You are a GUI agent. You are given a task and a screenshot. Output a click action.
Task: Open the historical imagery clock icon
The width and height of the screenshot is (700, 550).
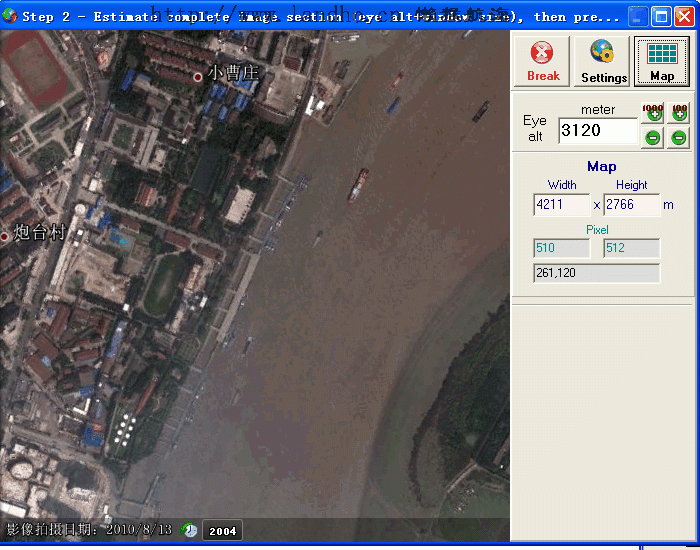191,530
